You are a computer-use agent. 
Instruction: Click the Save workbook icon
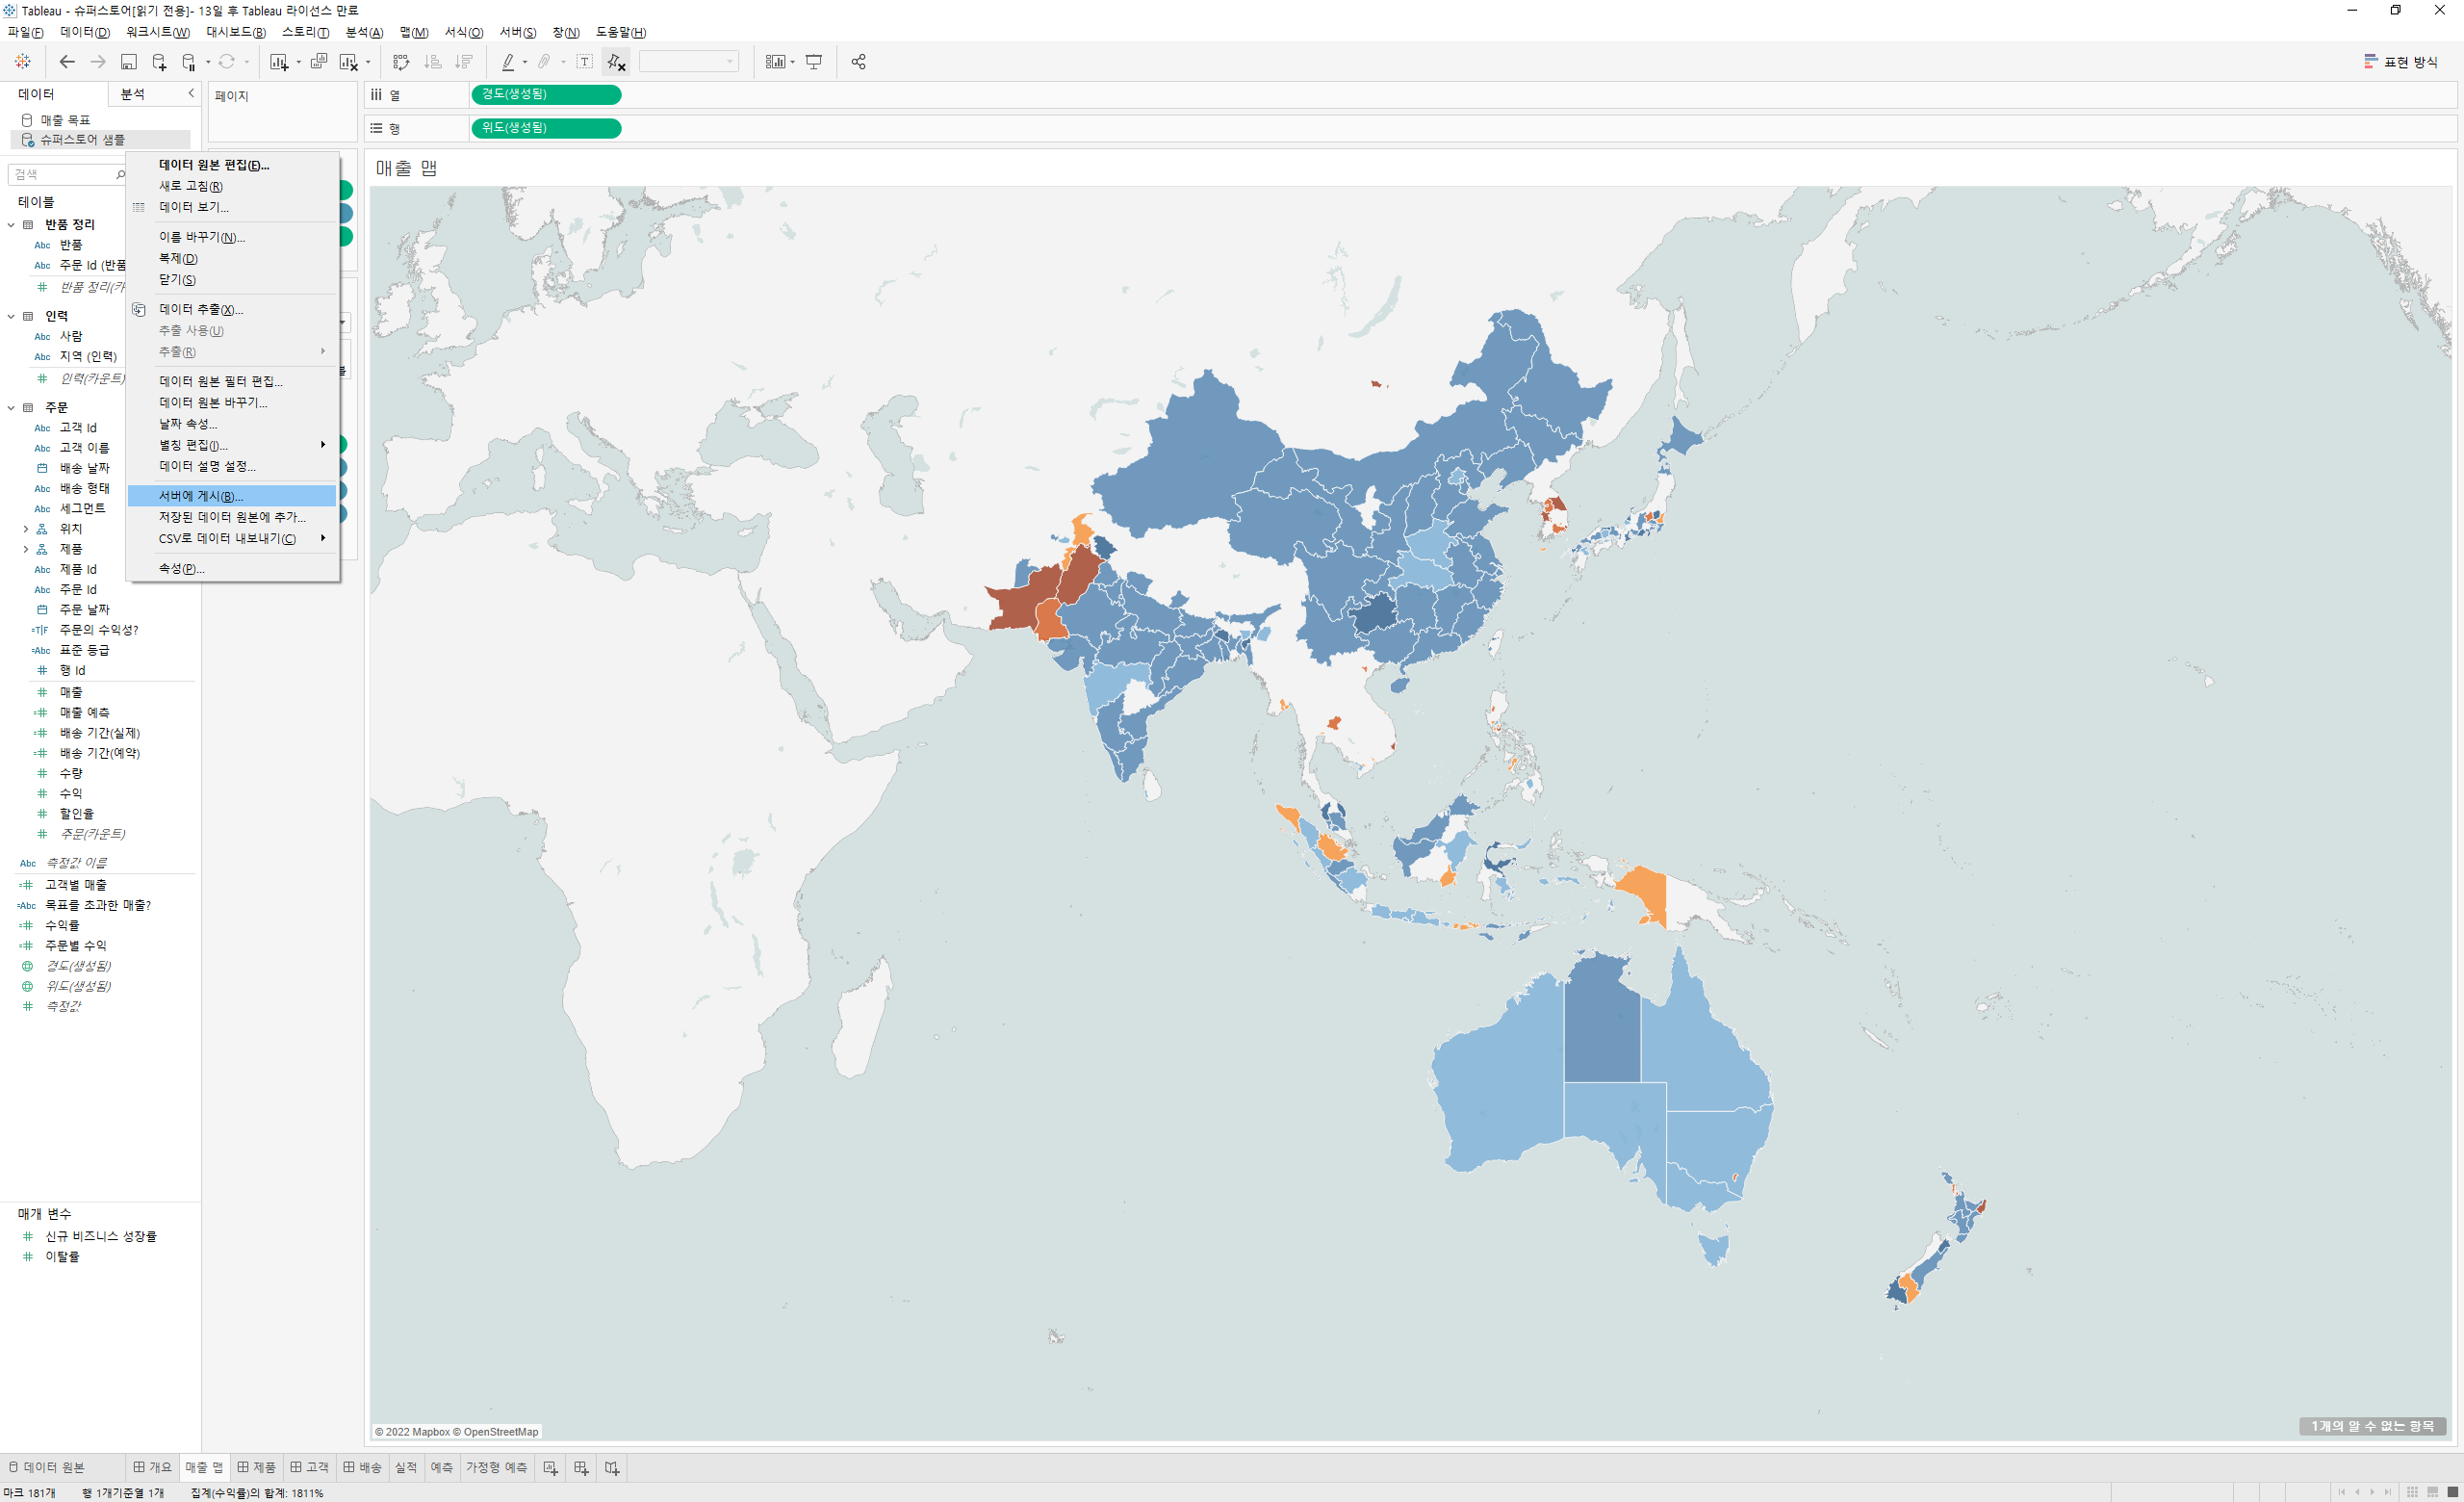128,62
